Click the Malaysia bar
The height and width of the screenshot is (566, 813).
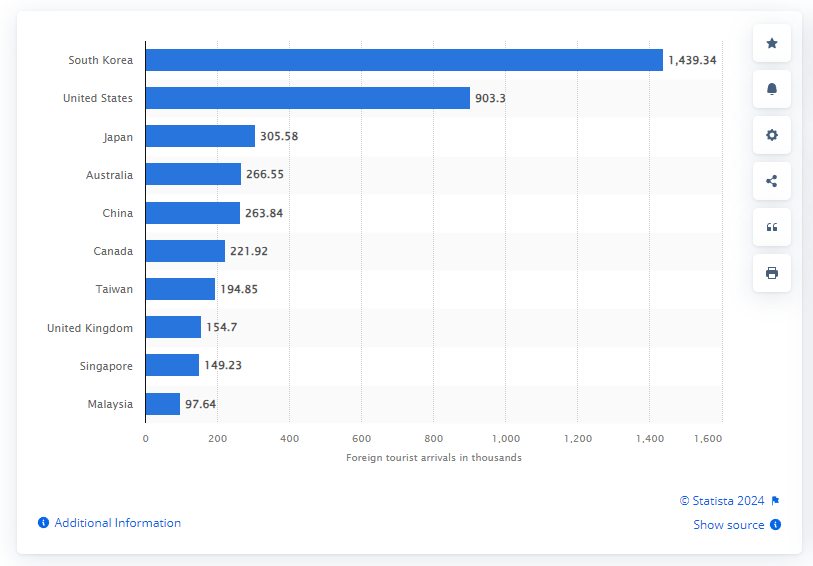[163, 404]
